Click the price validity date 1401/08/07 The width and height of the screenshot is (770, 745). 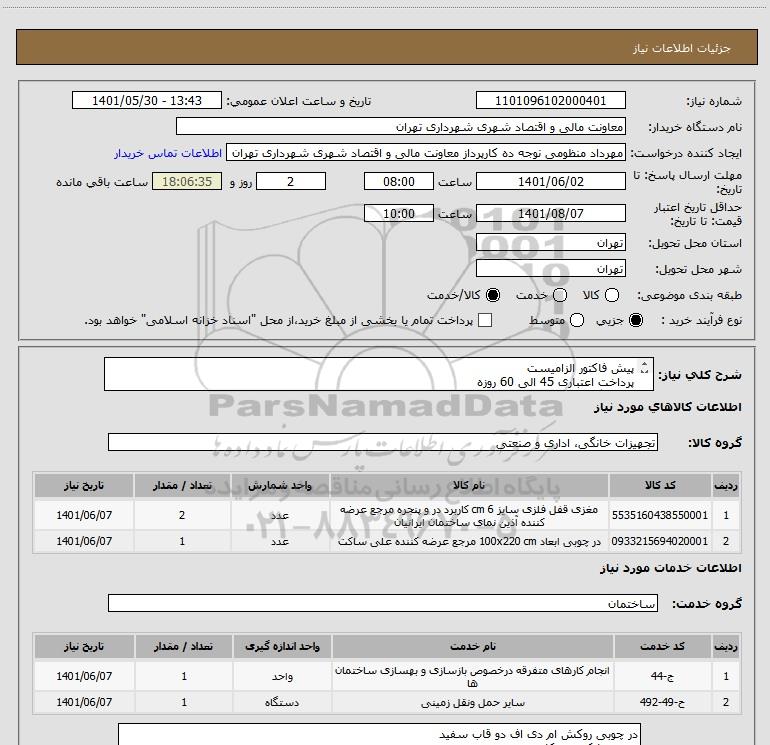point(550,213)
